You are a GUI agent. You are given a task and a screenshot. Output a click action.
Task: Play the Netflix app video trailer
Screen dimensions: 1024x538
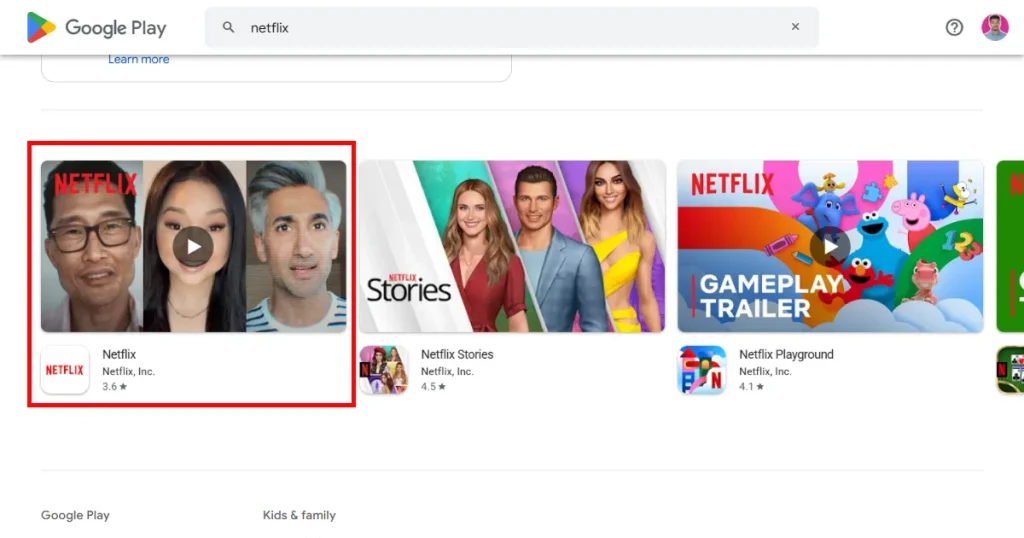(x=193, y=246)
